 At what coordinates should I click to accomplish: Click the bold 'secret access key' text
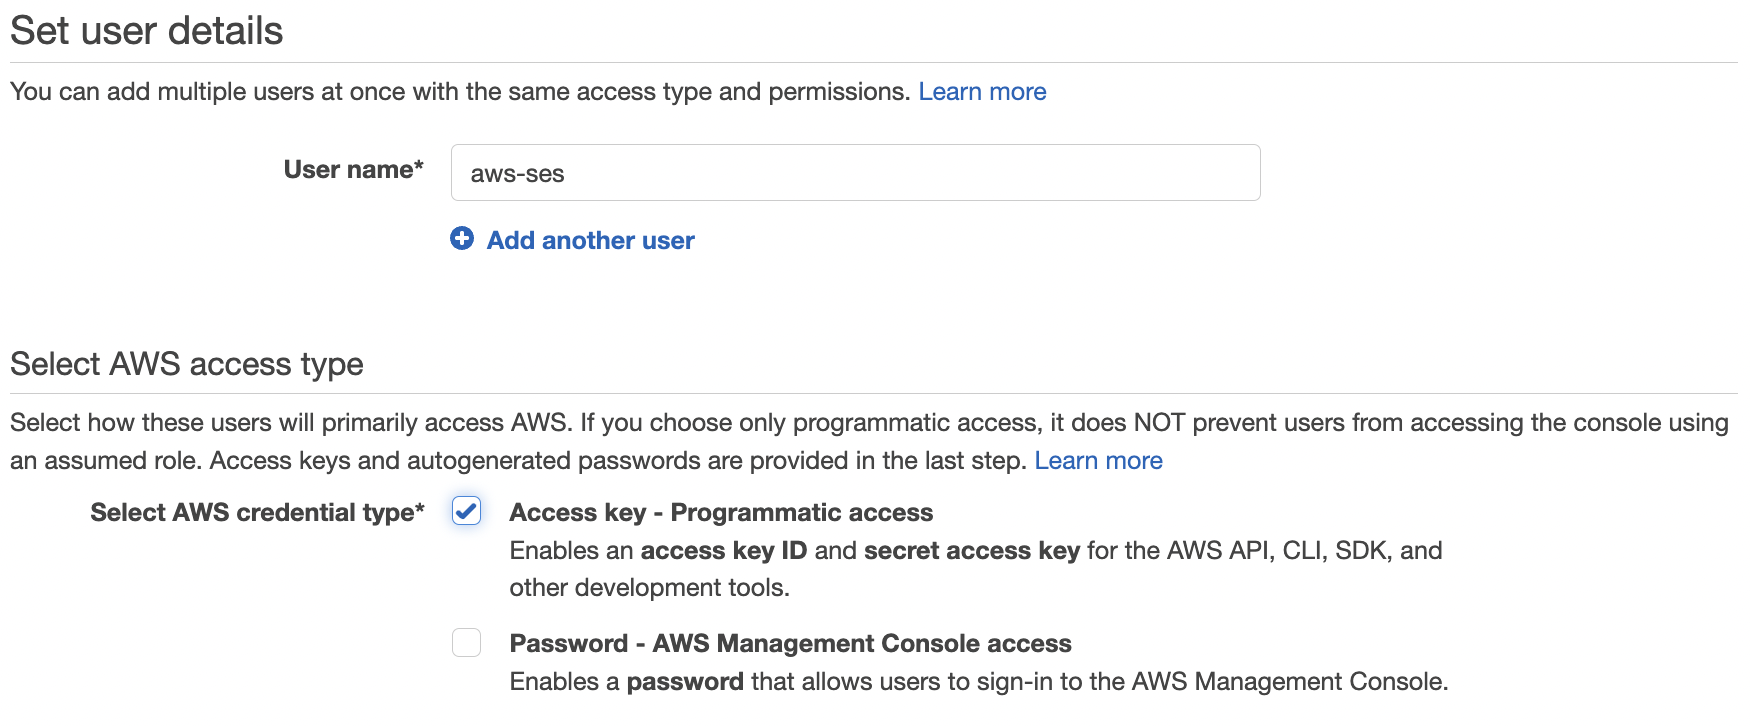pos(972,550)
